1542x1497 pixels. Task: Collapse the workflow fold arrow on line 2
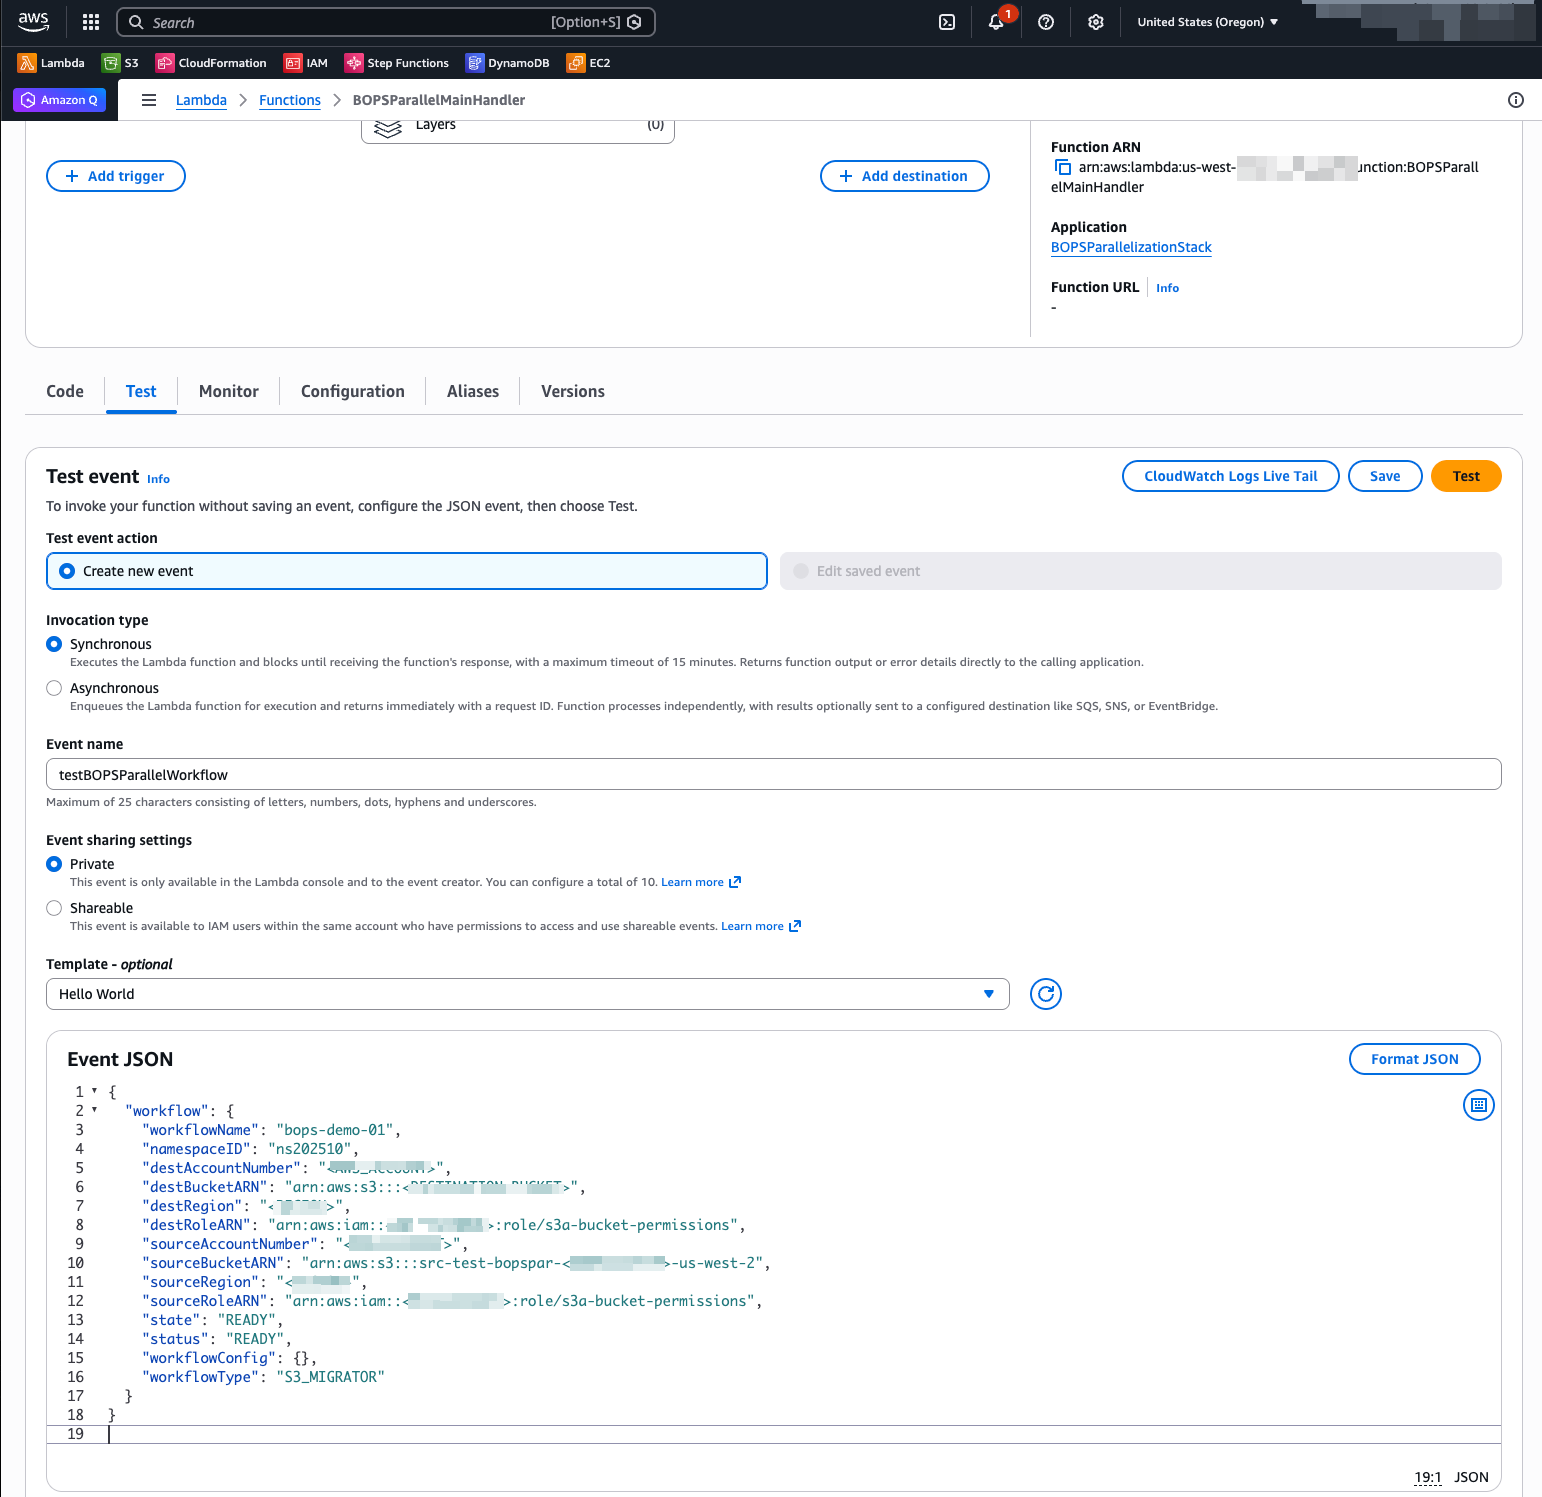coord(94,1110)
